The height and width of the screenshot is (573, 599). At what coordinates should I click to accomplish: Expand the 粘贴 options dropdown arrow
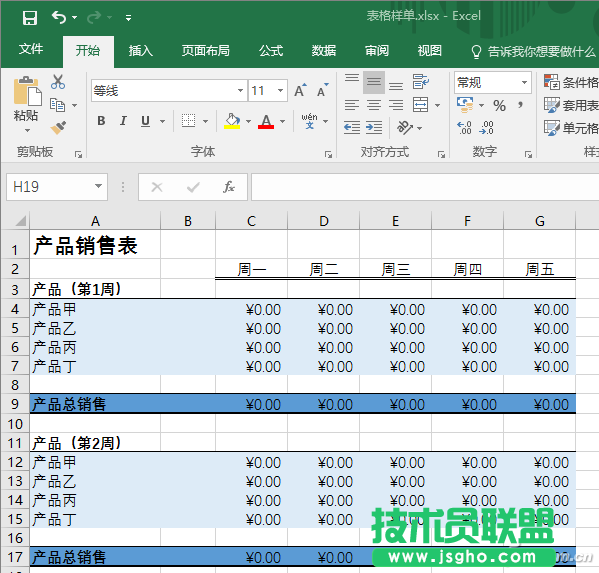(27, 130)
